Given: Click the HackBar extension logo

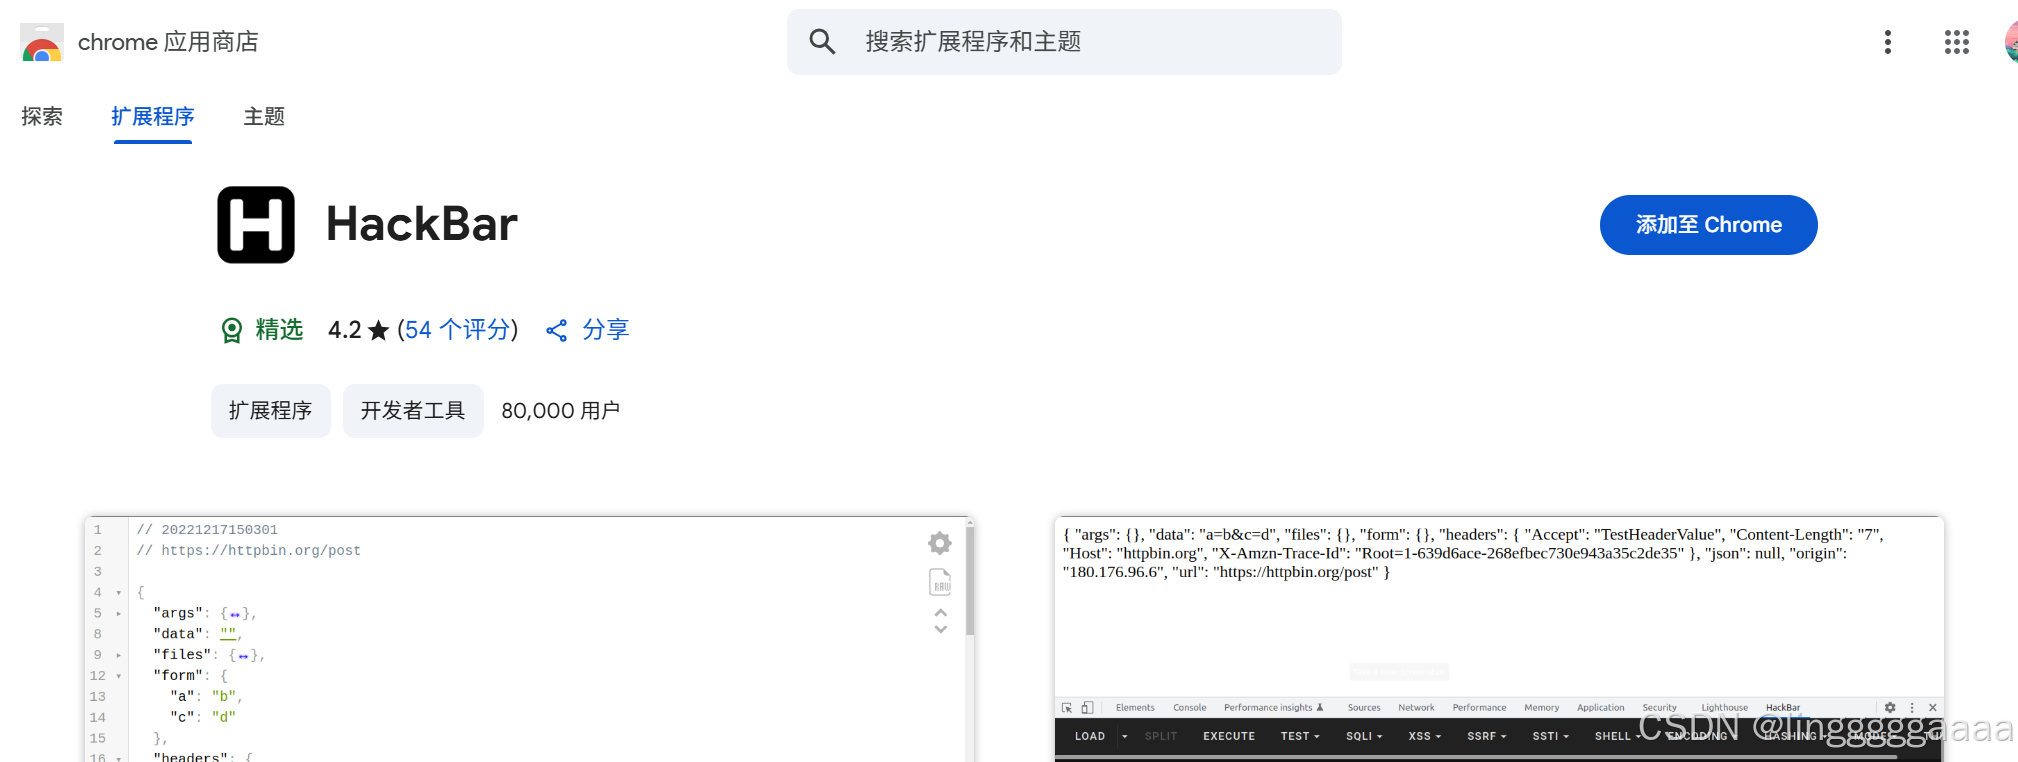Looking at the screenshot, I should 256,225.
